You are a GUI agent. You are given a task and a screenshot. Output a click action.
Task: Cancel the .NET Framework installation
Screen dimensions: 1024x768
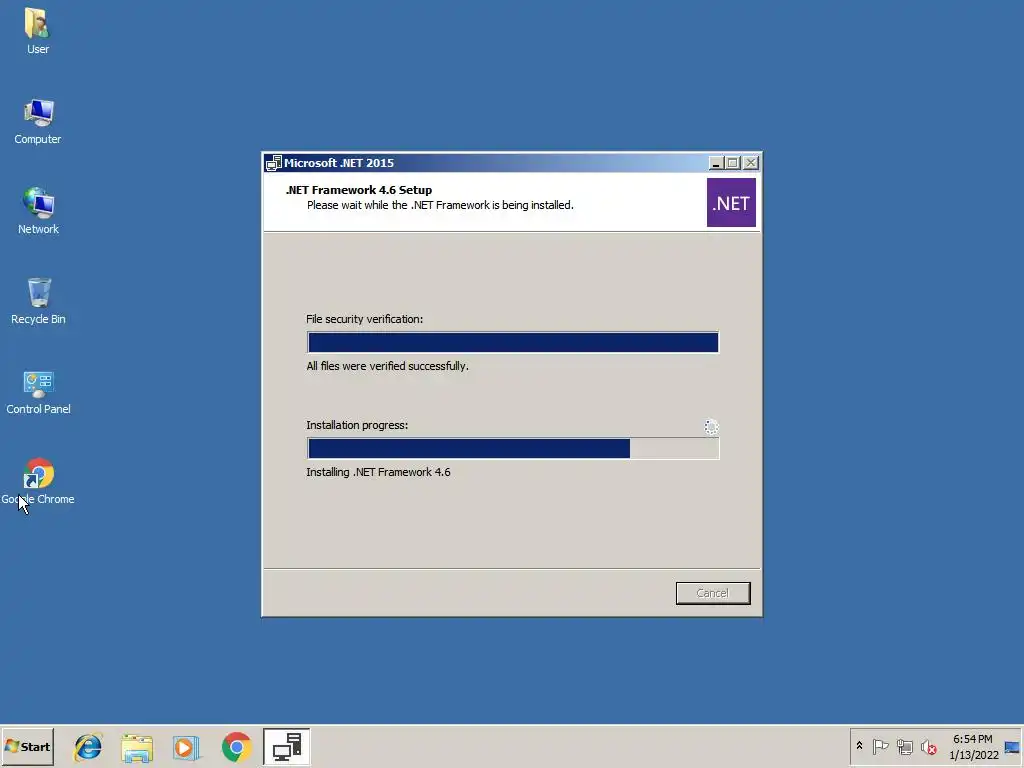[x=712, y=593]
